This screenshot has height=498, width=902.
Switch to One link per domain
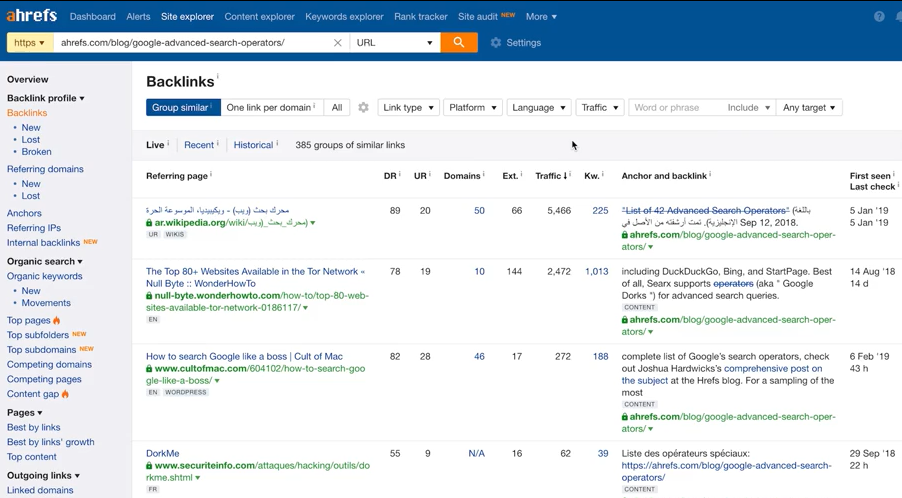tap(269, 108)
